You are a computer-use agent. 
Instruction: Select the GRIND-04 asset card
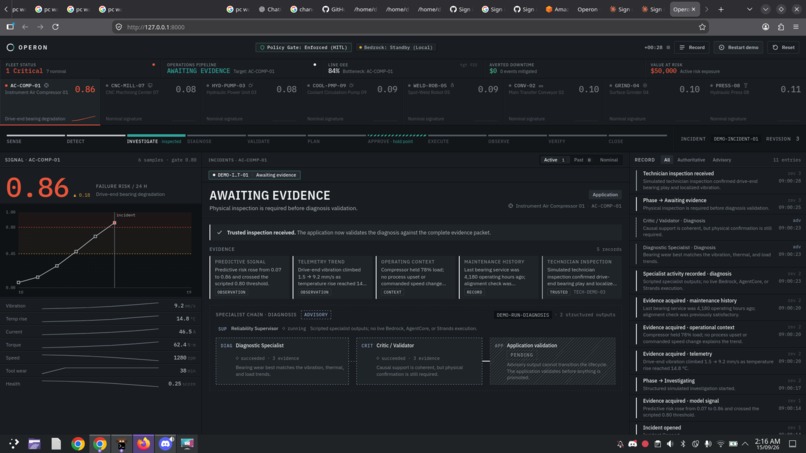point(655,102)
